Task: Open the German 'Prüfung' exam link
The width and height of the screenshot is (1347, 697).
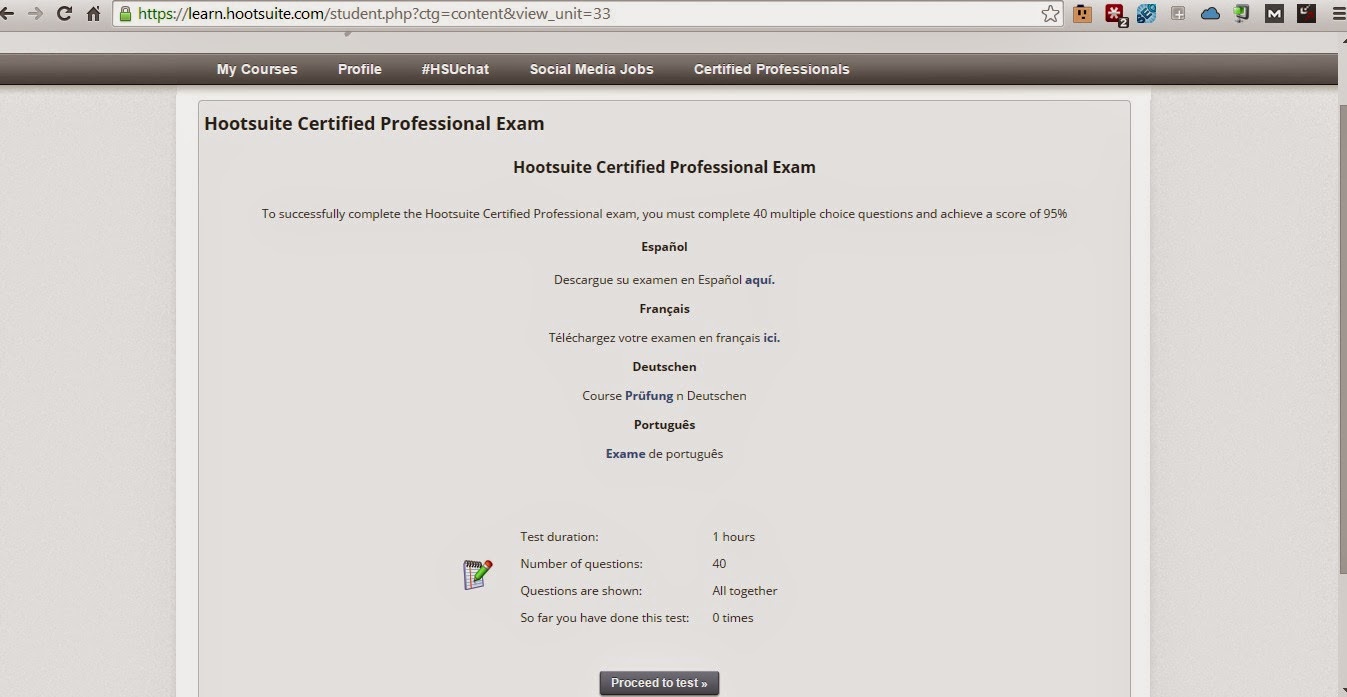Action: [649, 396]
